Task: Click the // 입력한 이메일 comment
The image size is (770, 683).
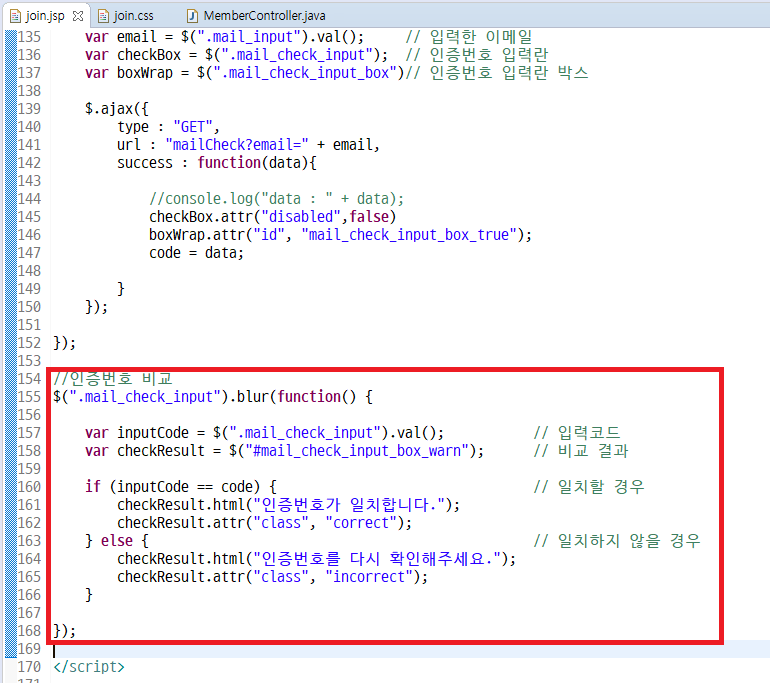Action: click(x=469, y=37)
